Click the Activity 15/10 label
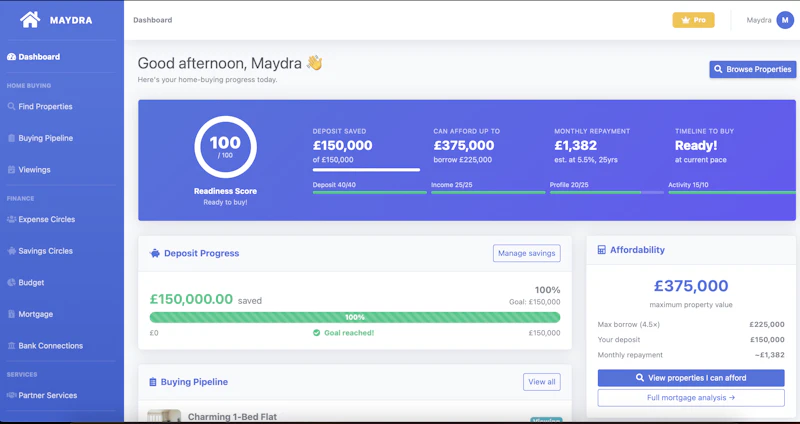 (x=688, y=185)
